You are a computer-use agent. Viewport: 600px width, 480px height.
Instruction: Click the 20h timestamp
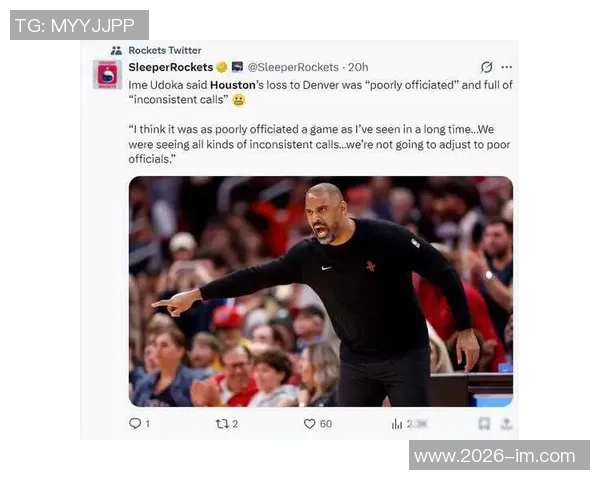point(358,67)
